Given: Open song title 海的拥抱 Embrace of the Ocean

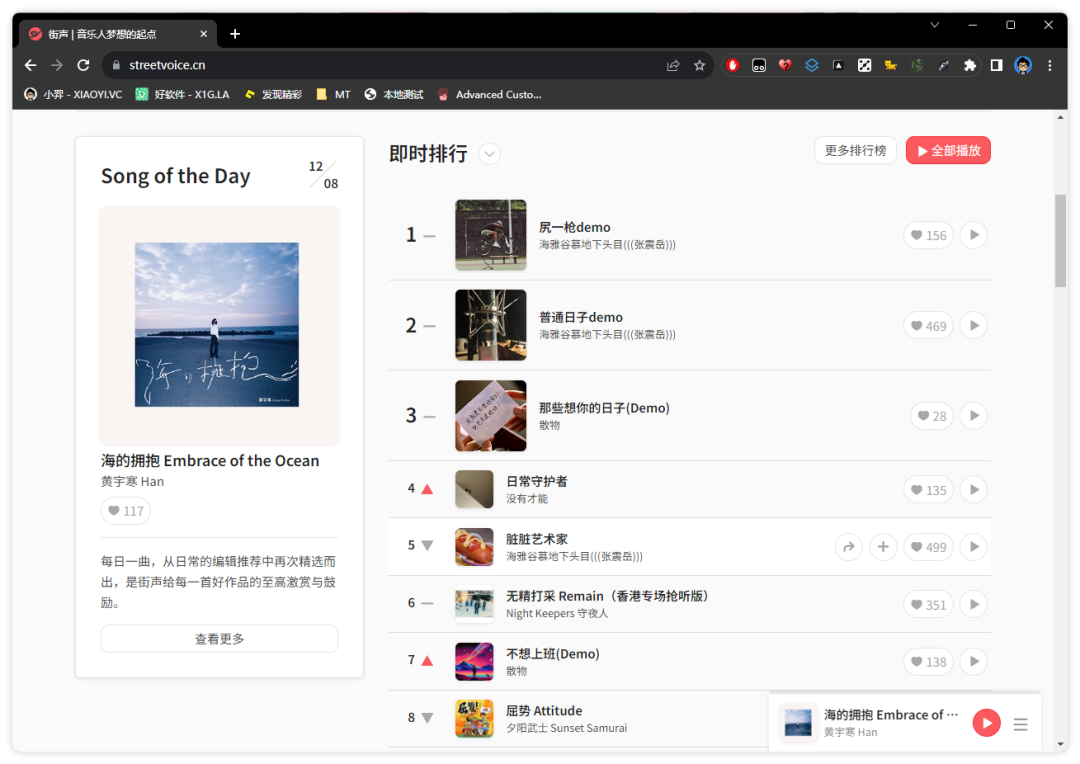Looking at the screenshot, I should click(x=210, y=460).
